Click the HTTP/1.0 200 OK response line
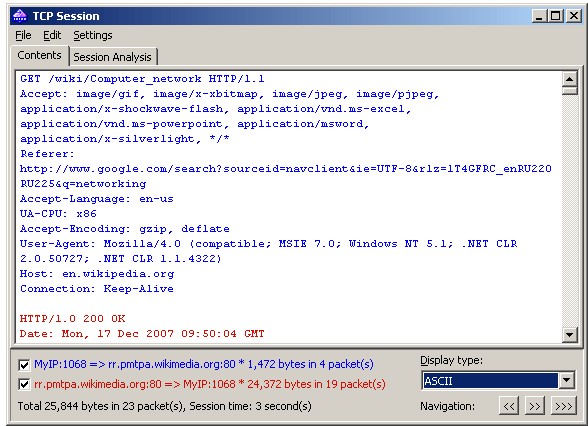Viewport: 588px width, 426px height. click(72, 319)
